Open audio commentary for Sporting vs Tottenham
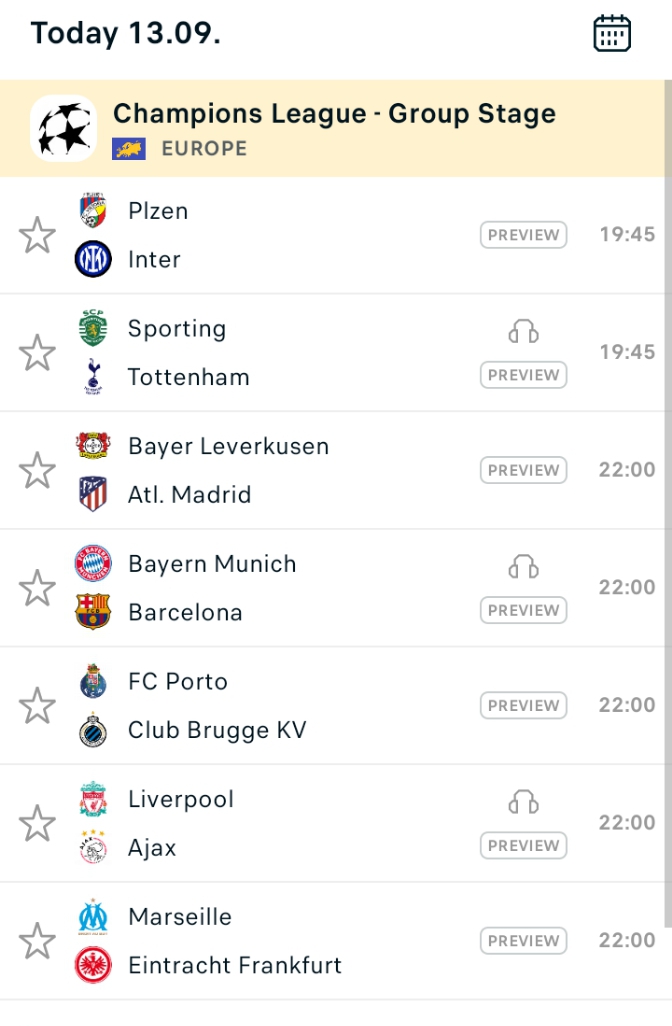This screenshot has width=672, height=1026. pos(523,332)
